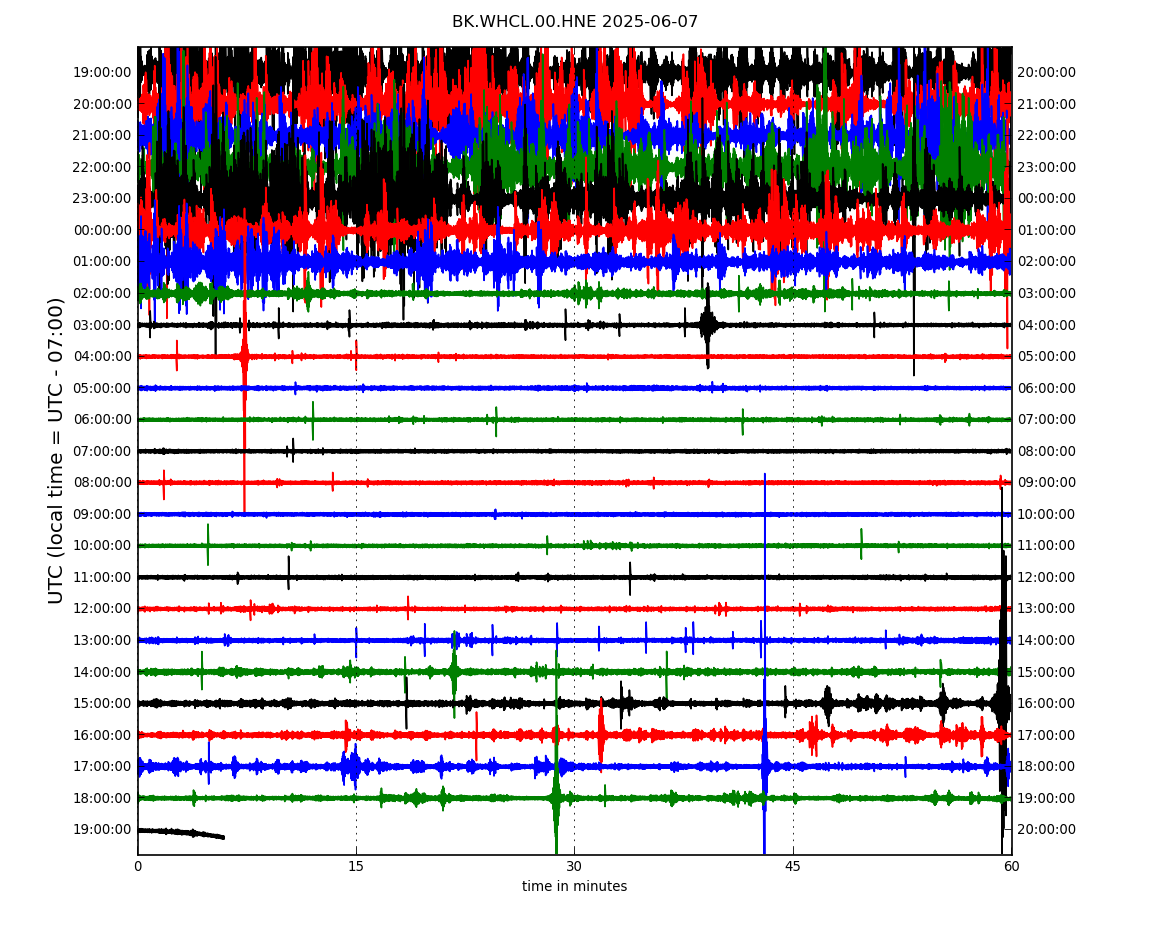Click left-axis UTC label 04:00:00
Viewport: 1150px width, 950px height.
click(102, 357)
